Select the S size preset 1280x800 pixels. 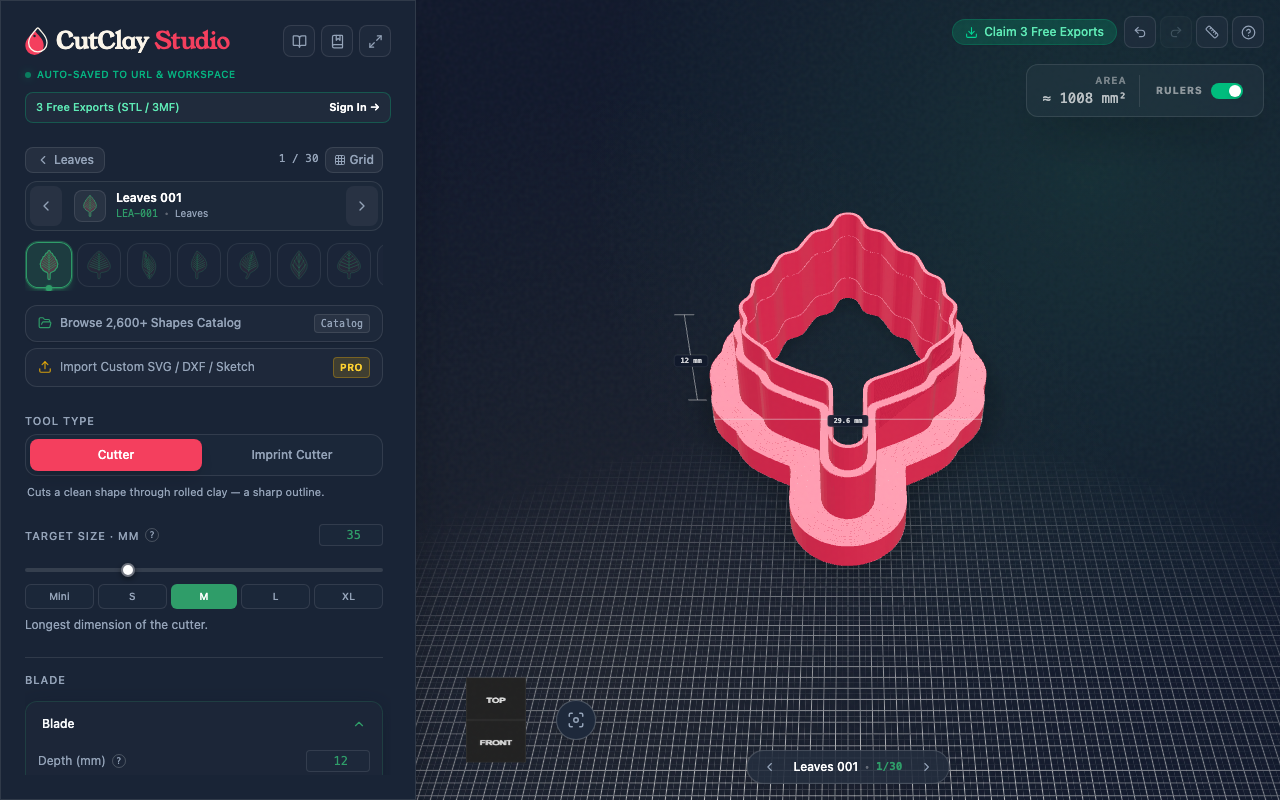(132, 597)
